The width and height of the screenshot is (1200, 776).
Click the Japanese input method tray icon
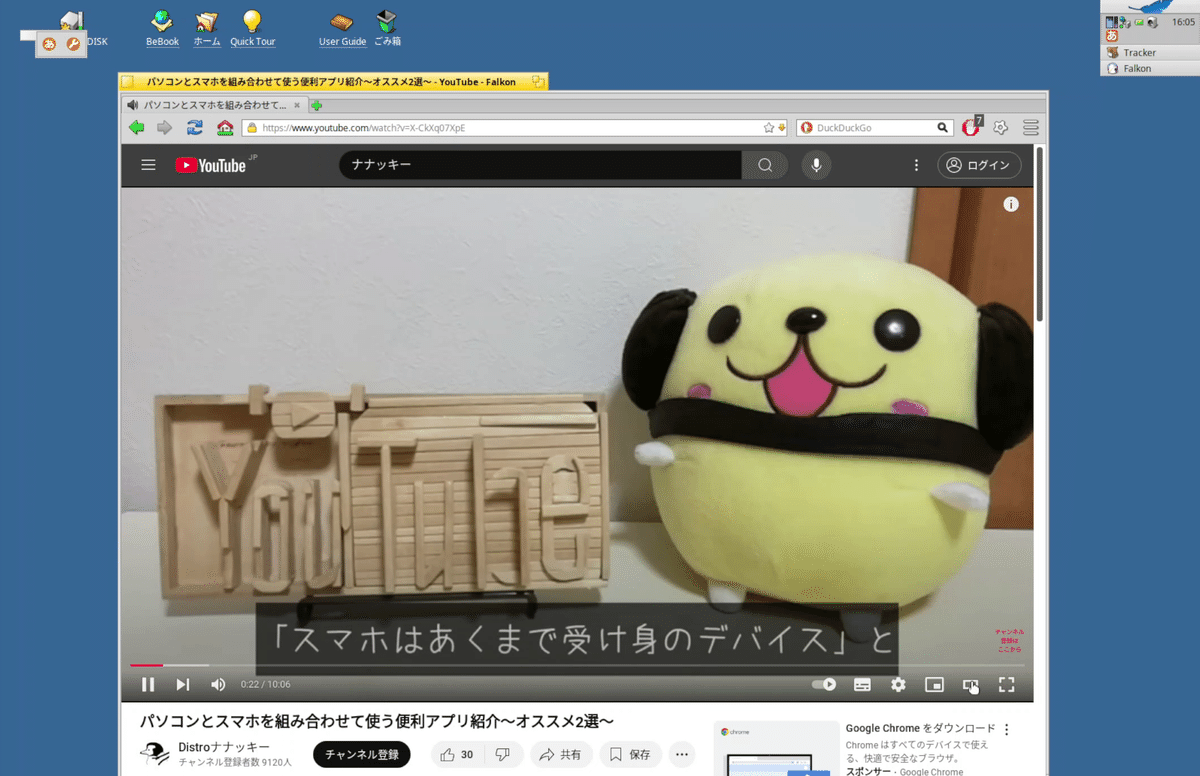(1111, 36)
